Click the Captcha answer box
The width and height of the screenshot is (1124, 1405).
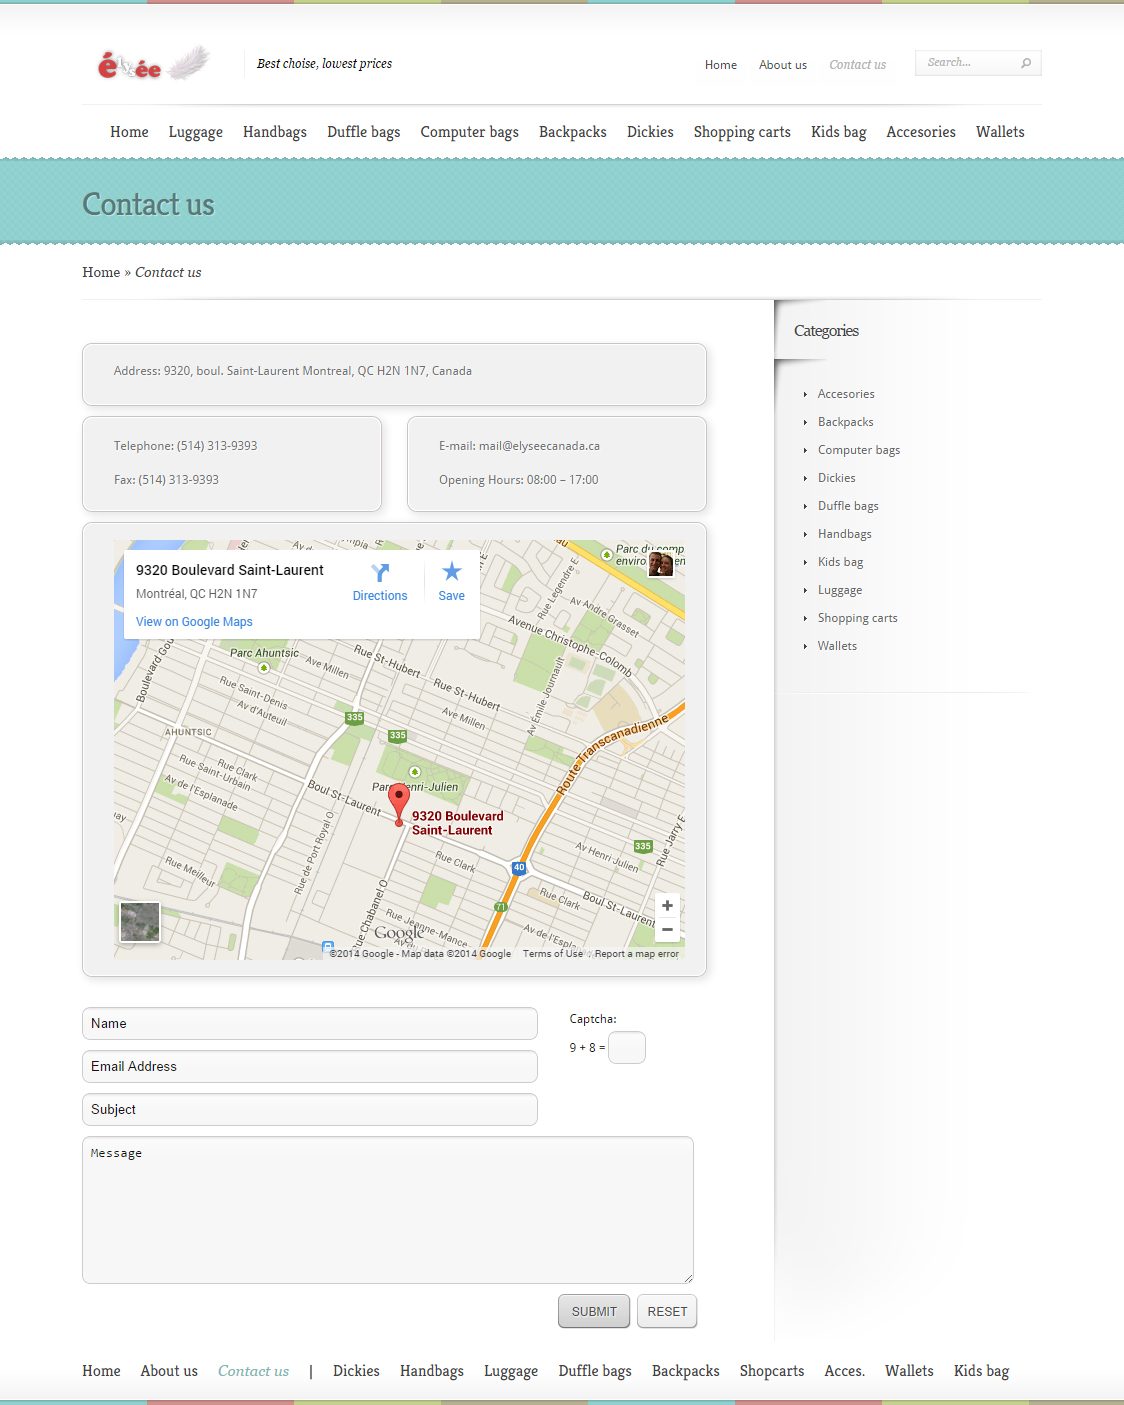tap(627, 1048)
